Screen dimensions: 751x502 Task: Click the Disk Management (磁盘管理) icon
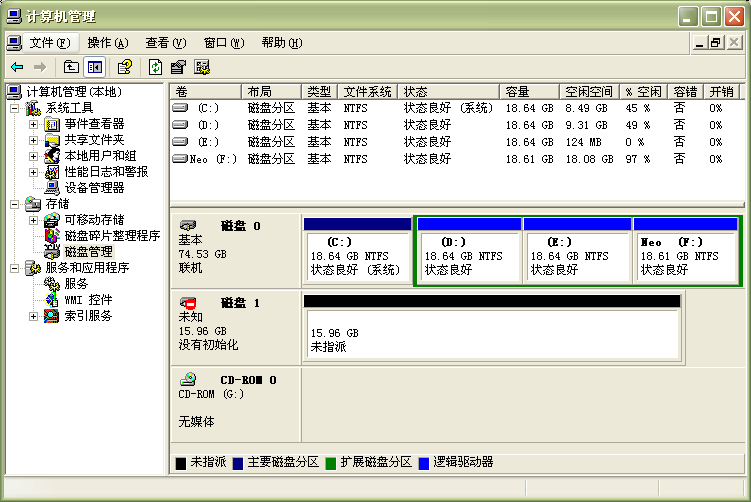point(52,252)
